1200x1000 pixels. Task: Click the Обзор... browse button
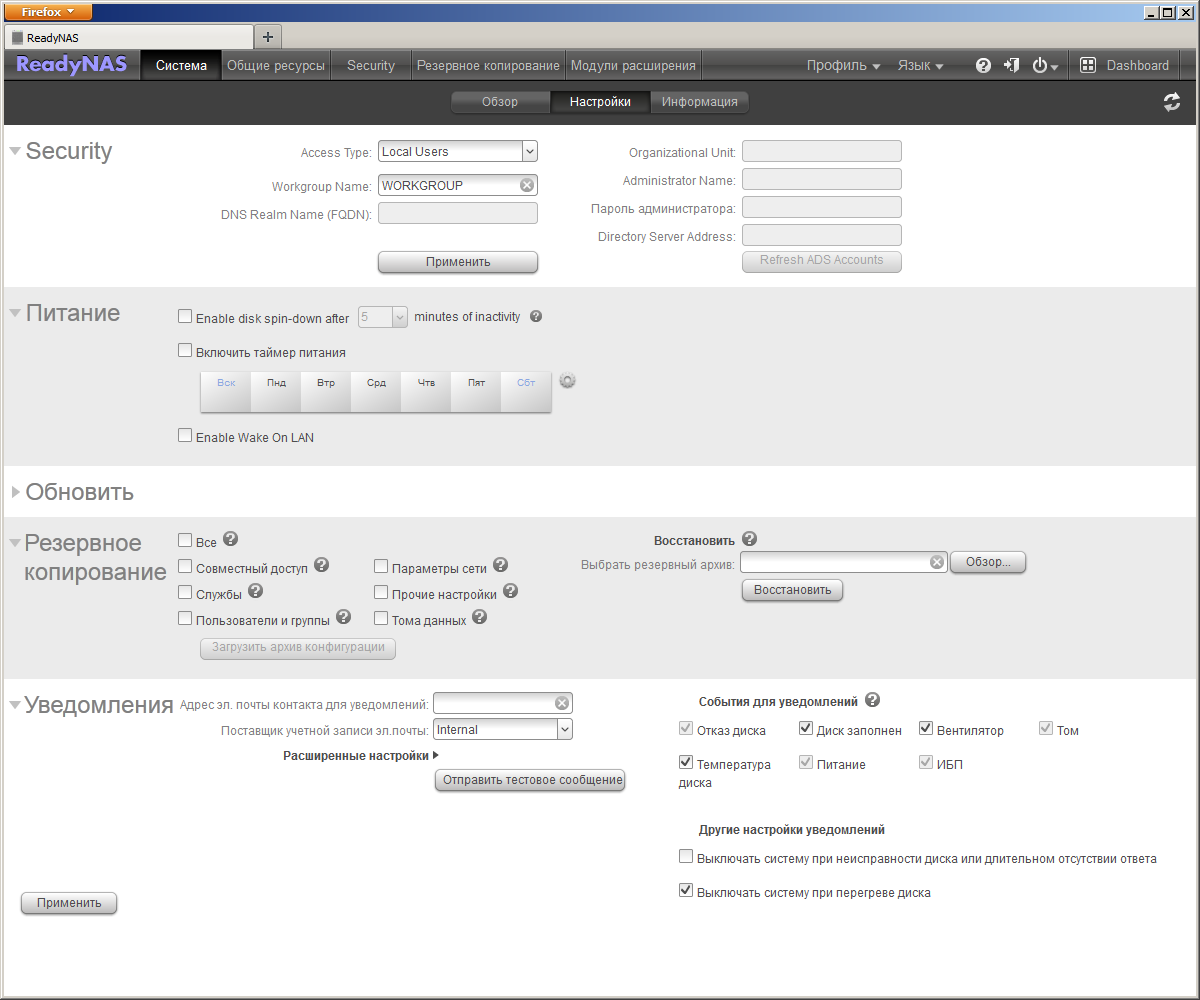(988, 562)
